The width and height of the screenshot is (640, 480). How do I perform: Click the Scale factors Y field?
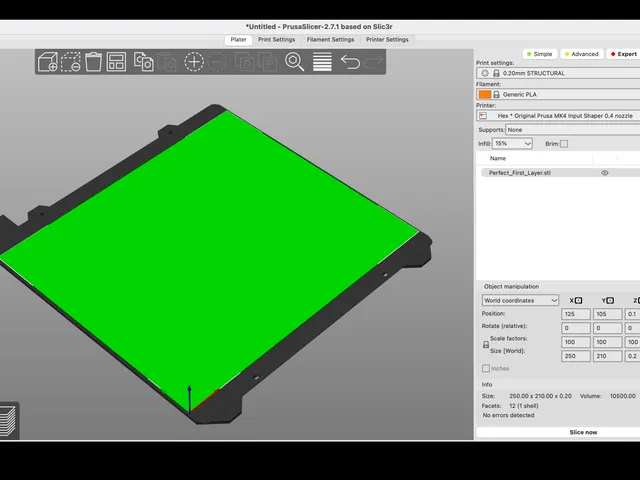pos(607,342)
